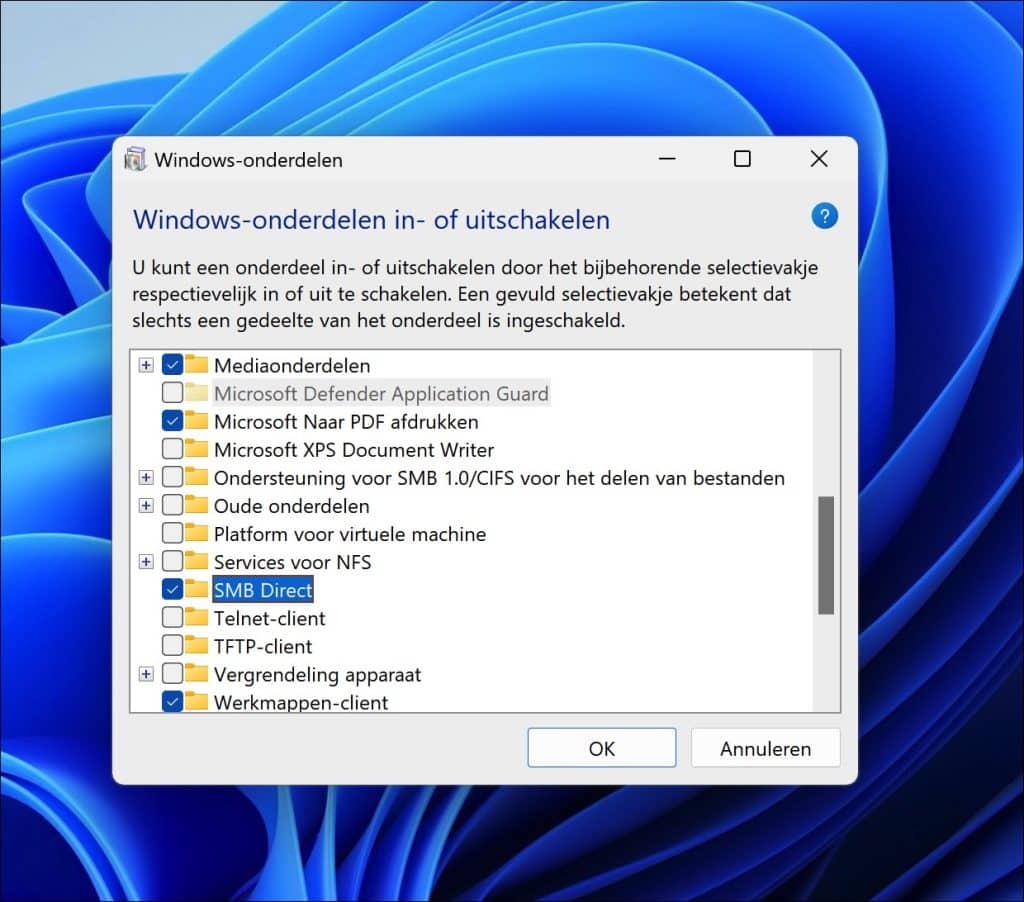Screen dimensions: 1024x902
Task: Uncheck Microsoft Naar PDF afdrukken checkbox
Action: (172, 421)
